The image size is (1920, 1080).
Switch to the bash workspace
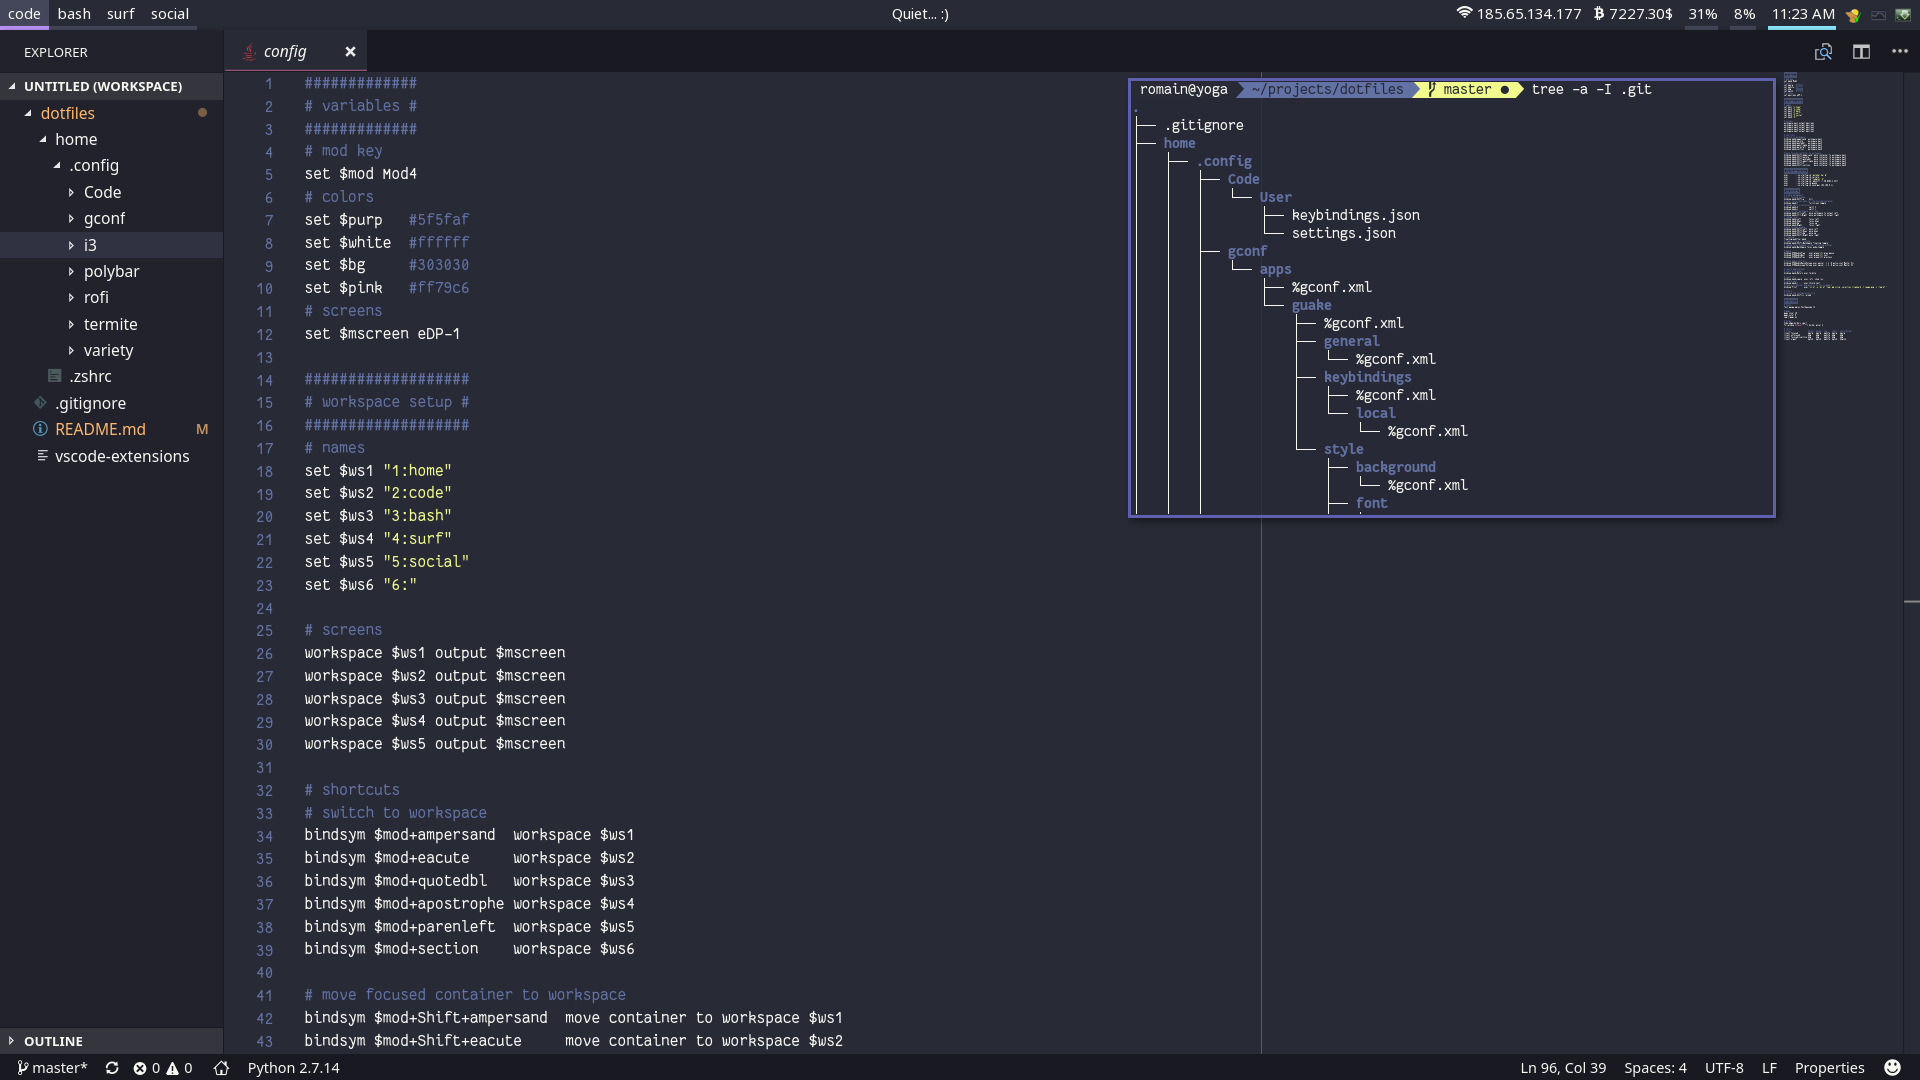coord(74,14)
